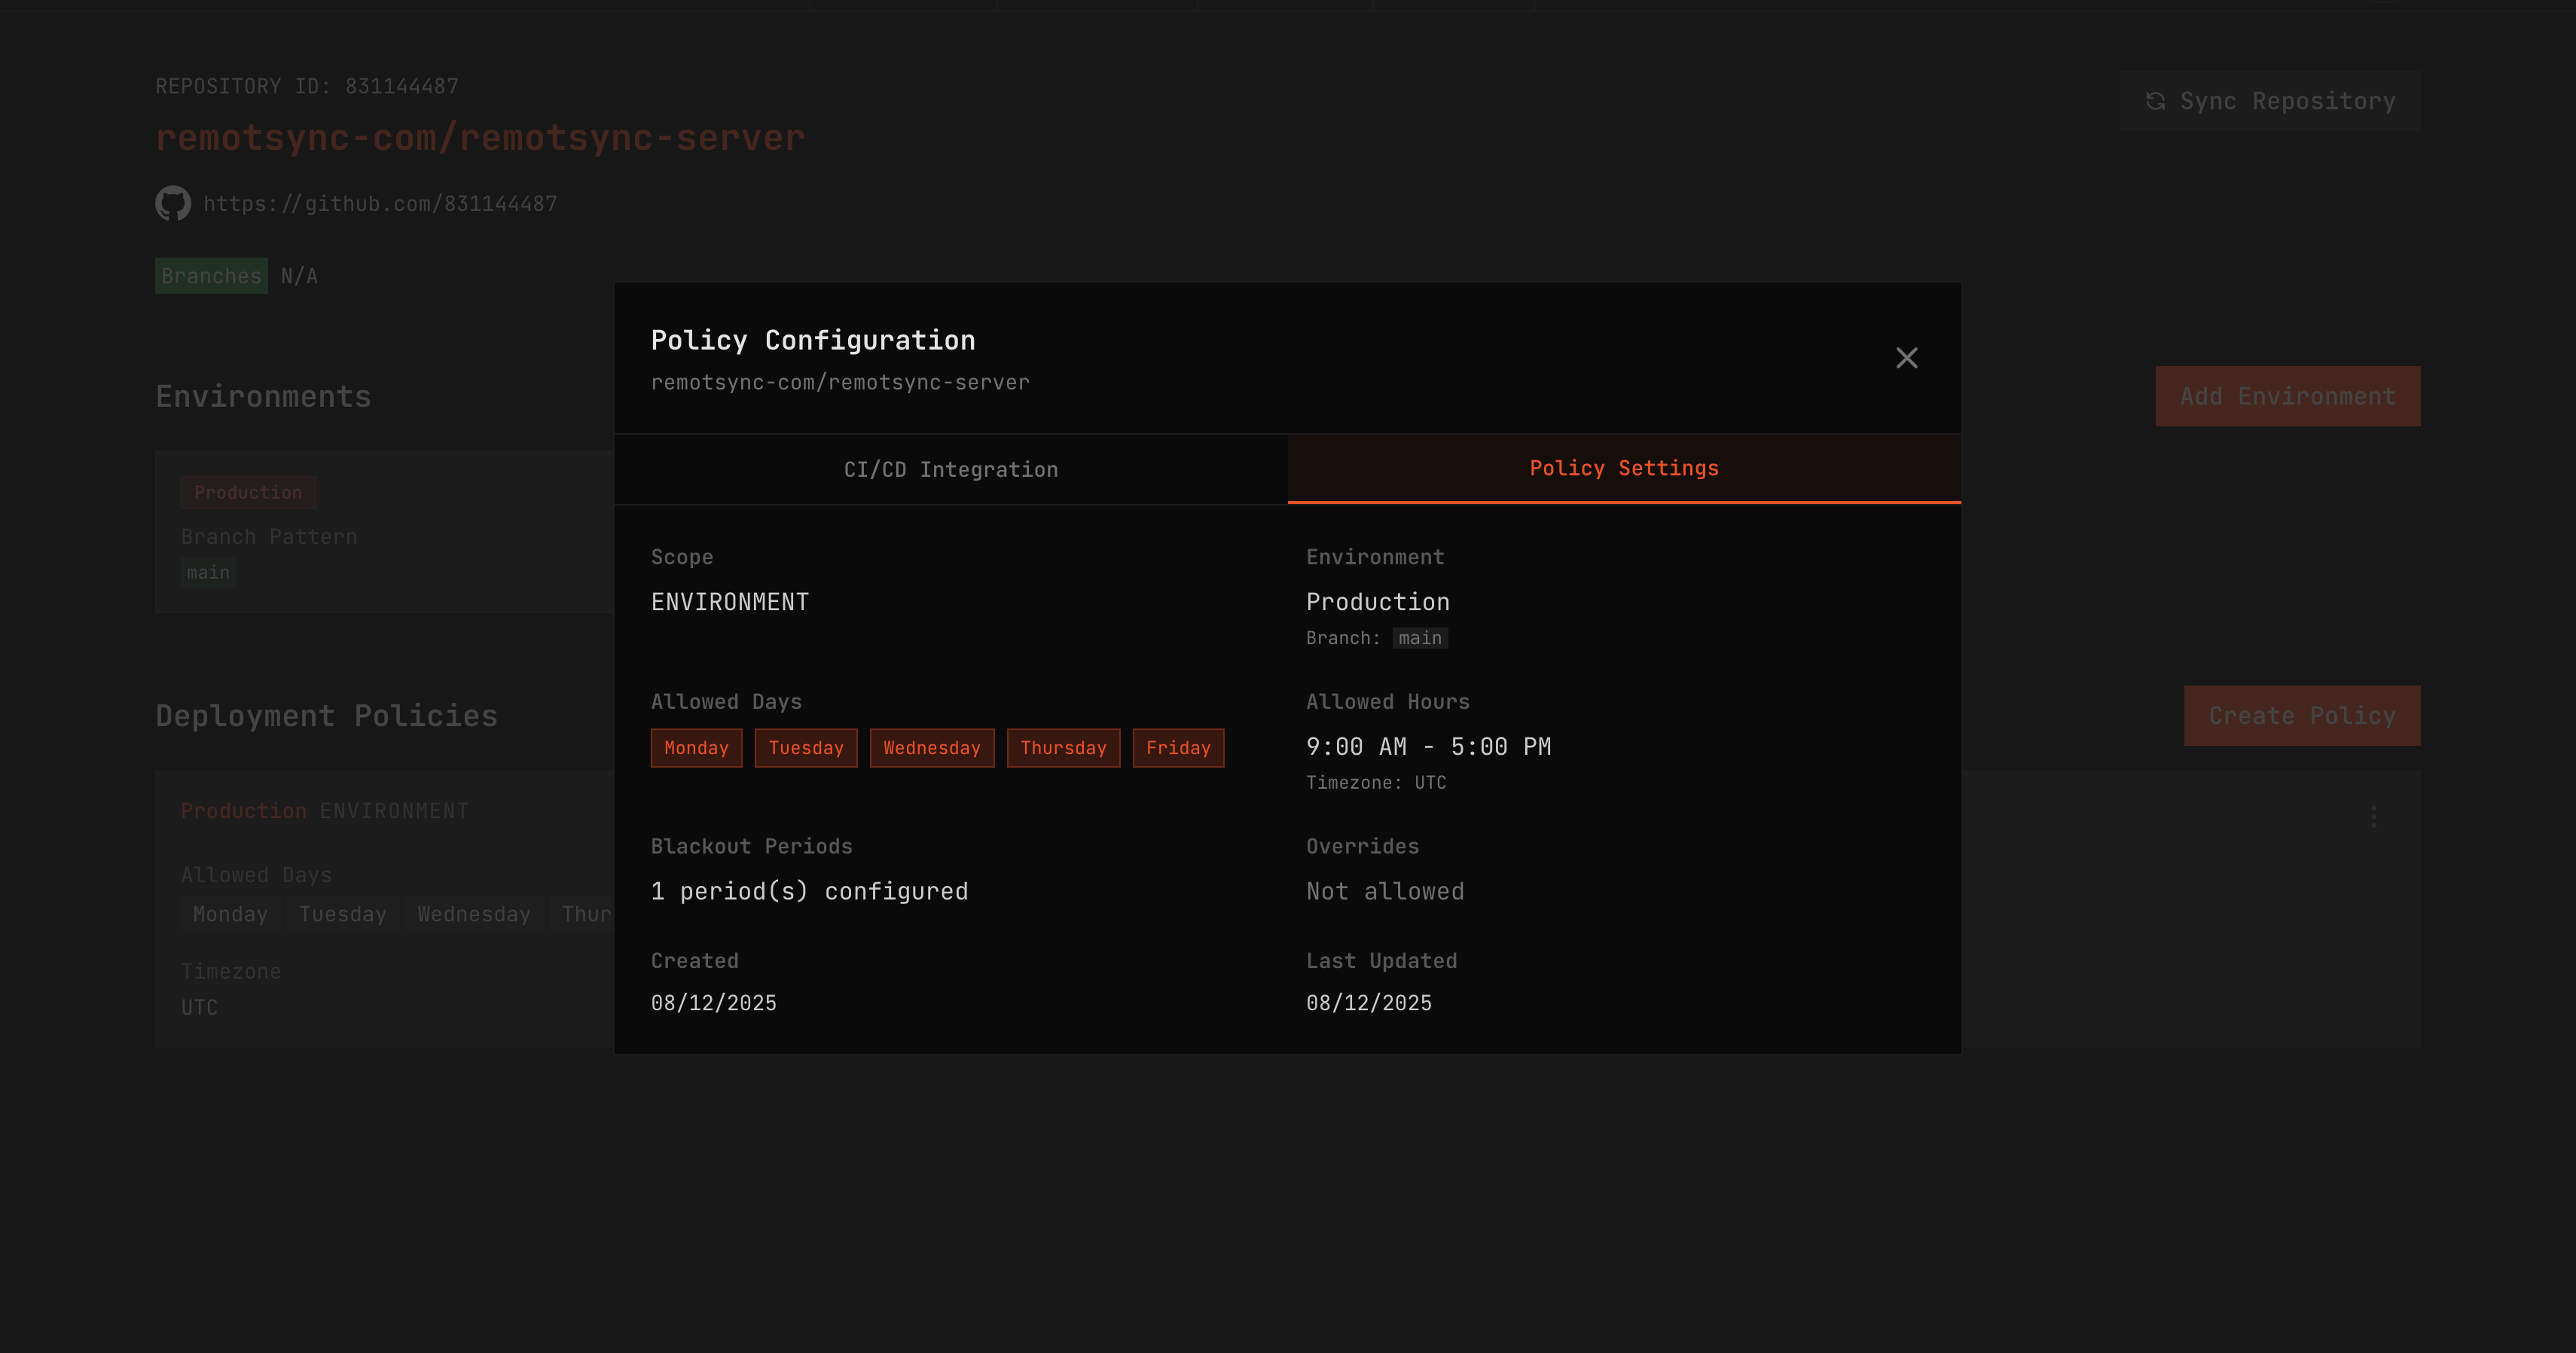Viewport: 2576px width, 1353px height.
Task: Open the policy three-dot options menu
Action: [x=2373, y=817]
